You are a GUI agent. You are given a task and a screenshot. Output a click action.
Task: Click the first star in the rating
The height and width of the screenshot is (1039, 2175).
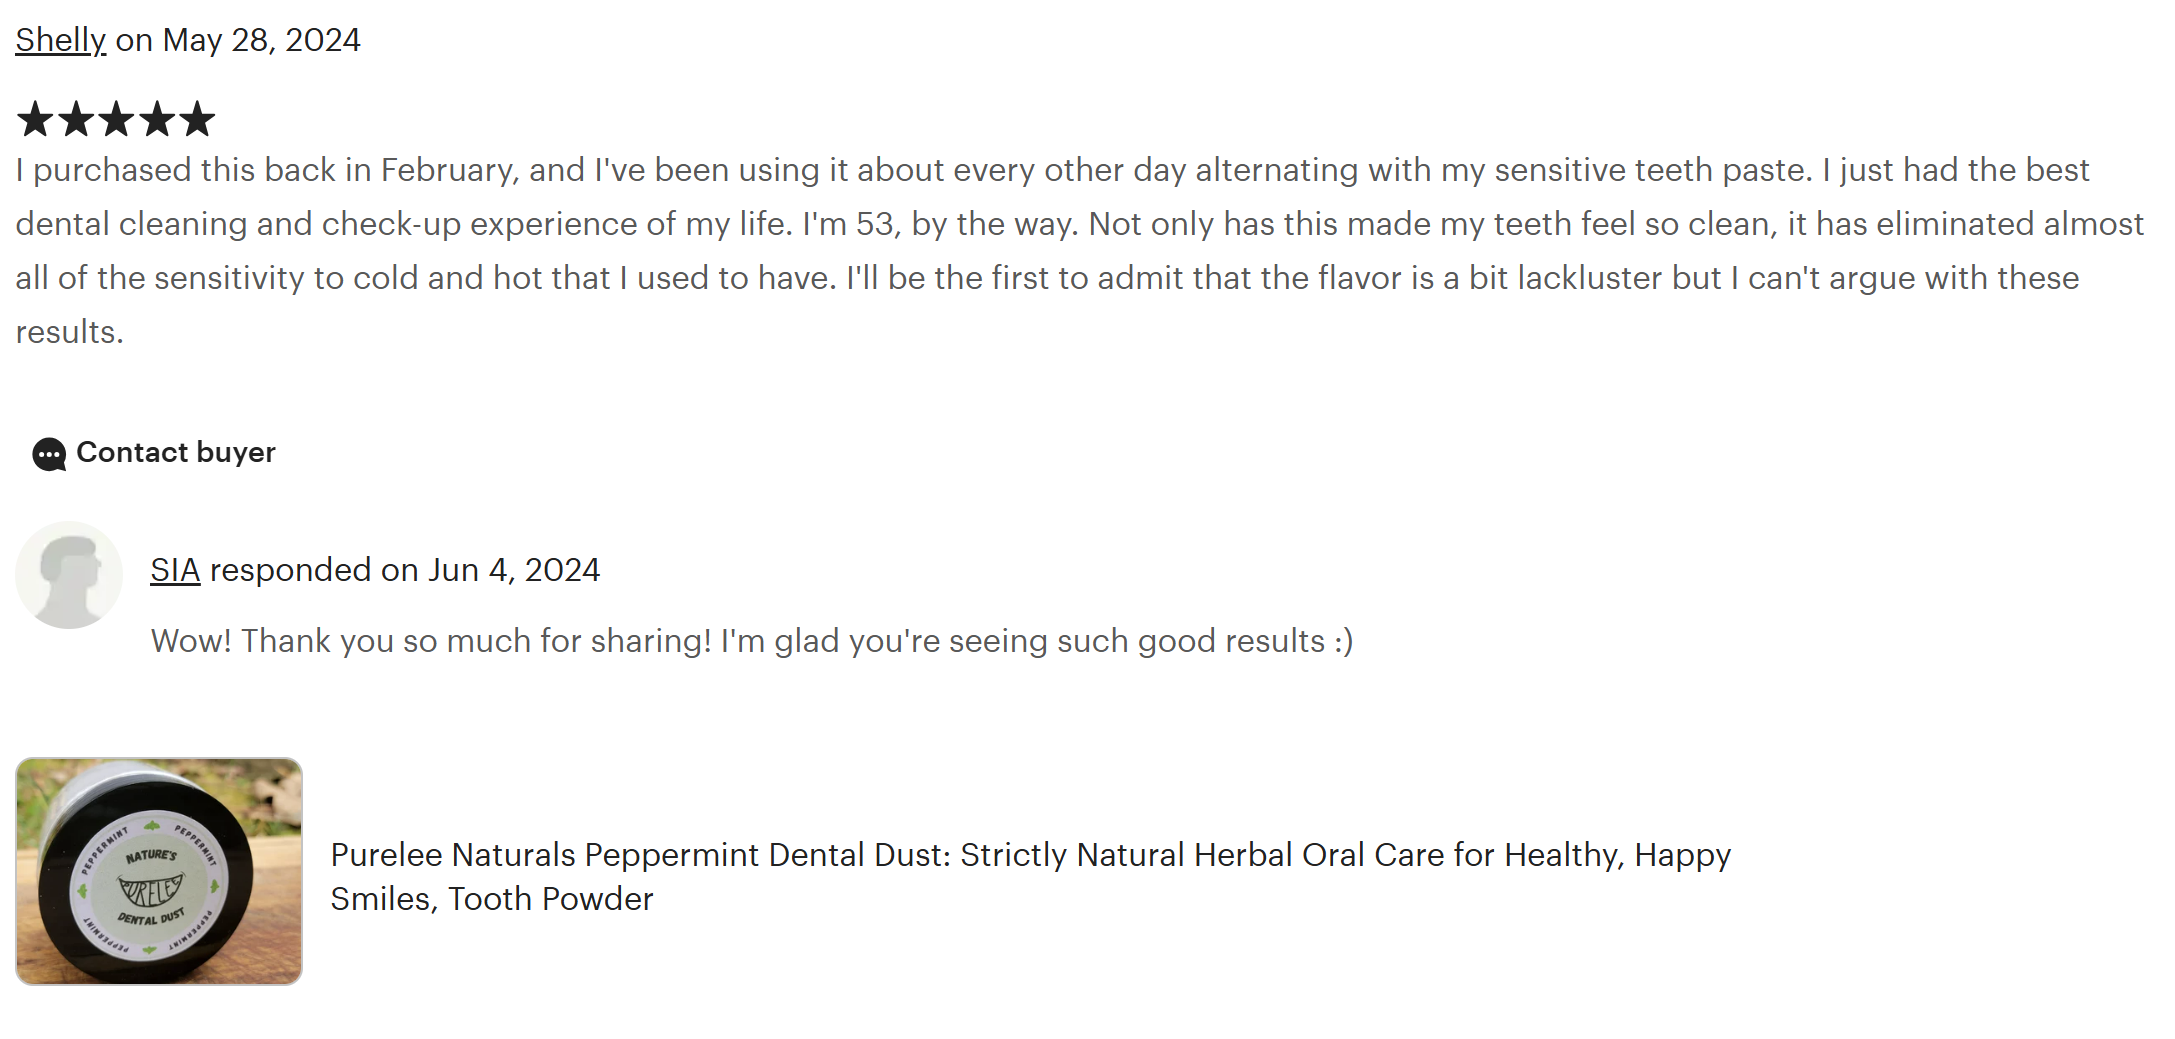[x=35, y=119]
